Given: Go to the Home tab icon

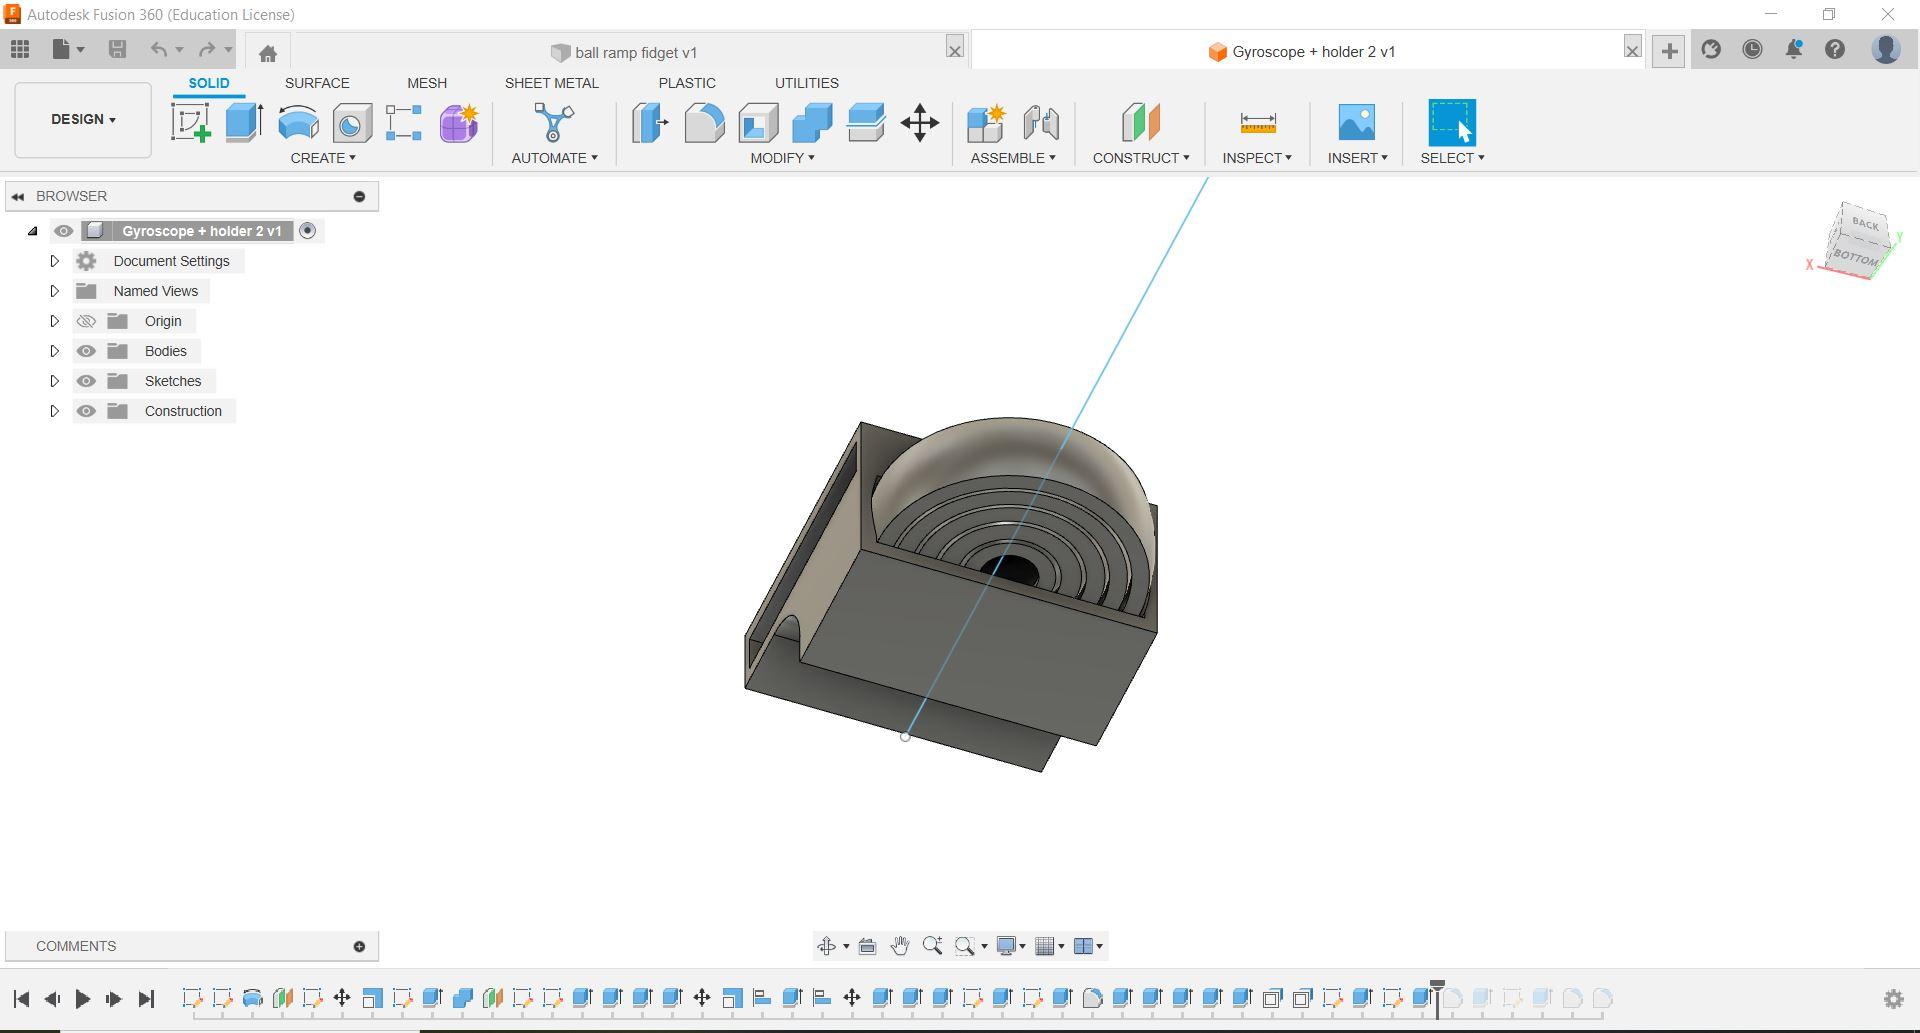Looking at the screenshot, I should coord(267,53).
